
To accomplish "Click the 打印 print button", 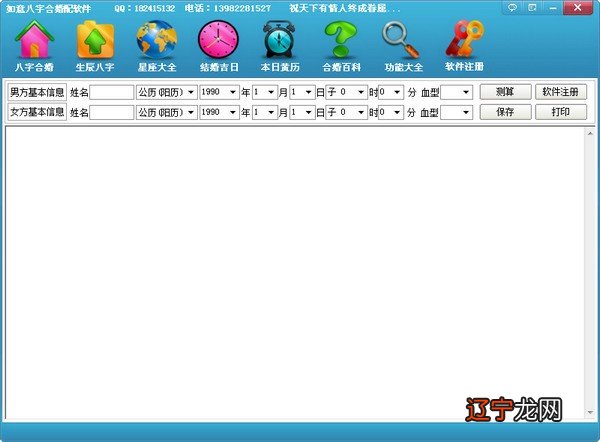I will (561, 112).
